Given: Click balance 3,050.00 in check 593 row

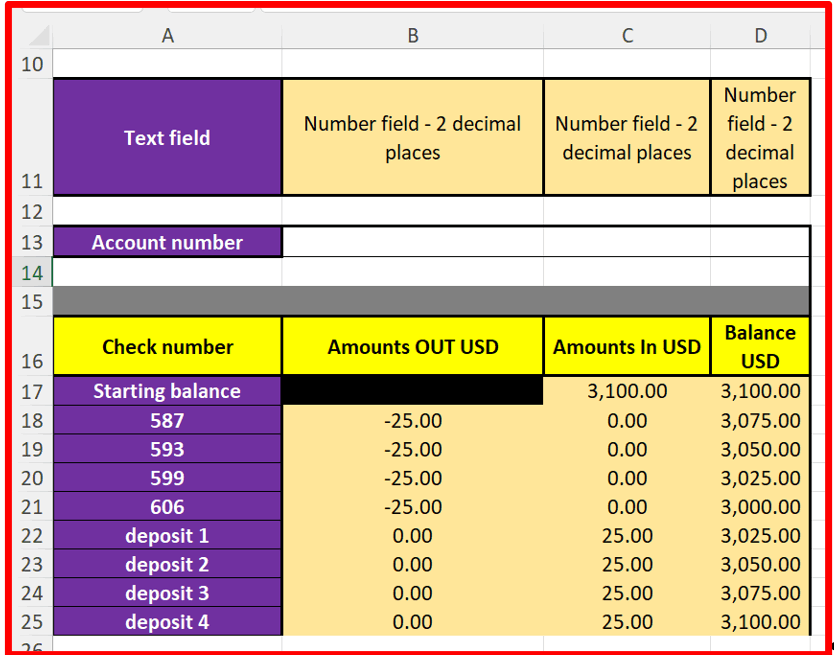Looking at the screenshot, I should [x=761, y=449].
